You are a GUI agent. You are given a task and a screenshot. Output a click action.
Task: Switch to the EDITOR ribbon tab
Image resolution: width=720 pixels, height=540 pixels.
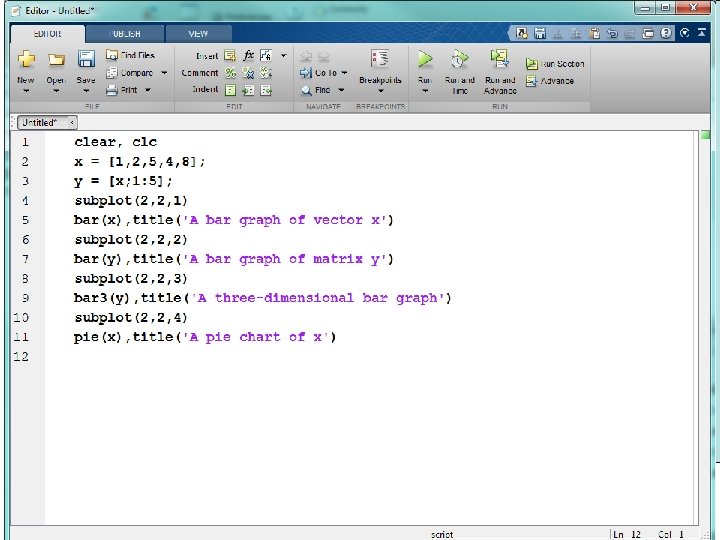click(47, 34)
